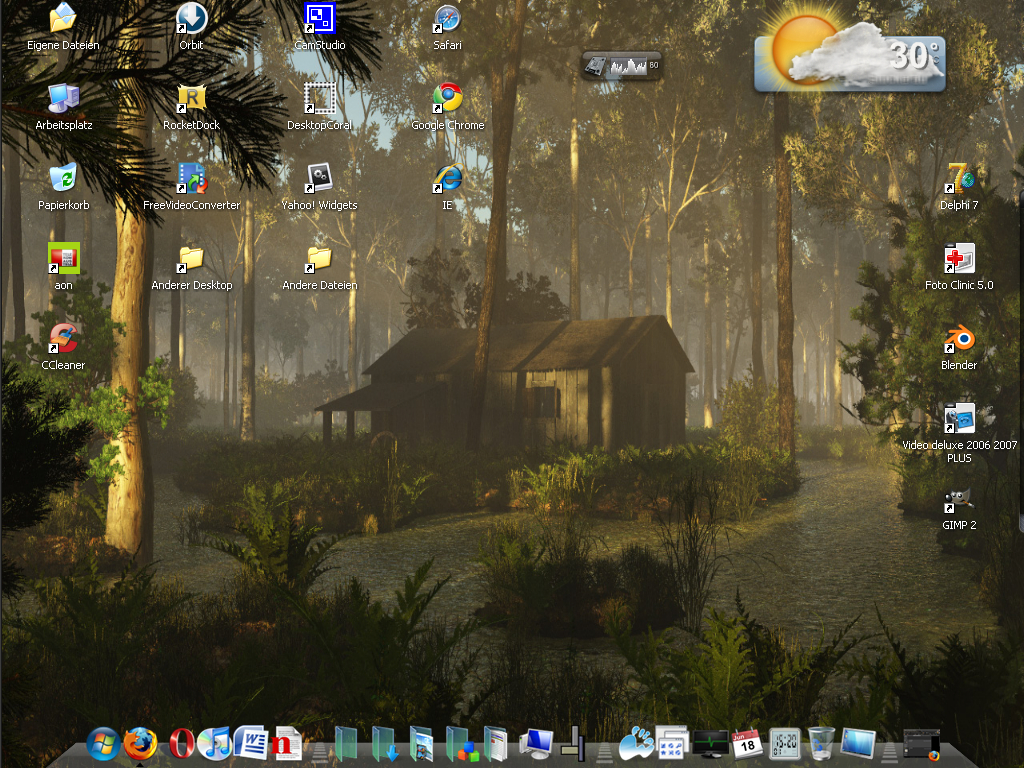Click the system activity monitor dock icon
The width and height of the screenshot is (1024, 768).
pyautogui.click(x=711, y=743)
